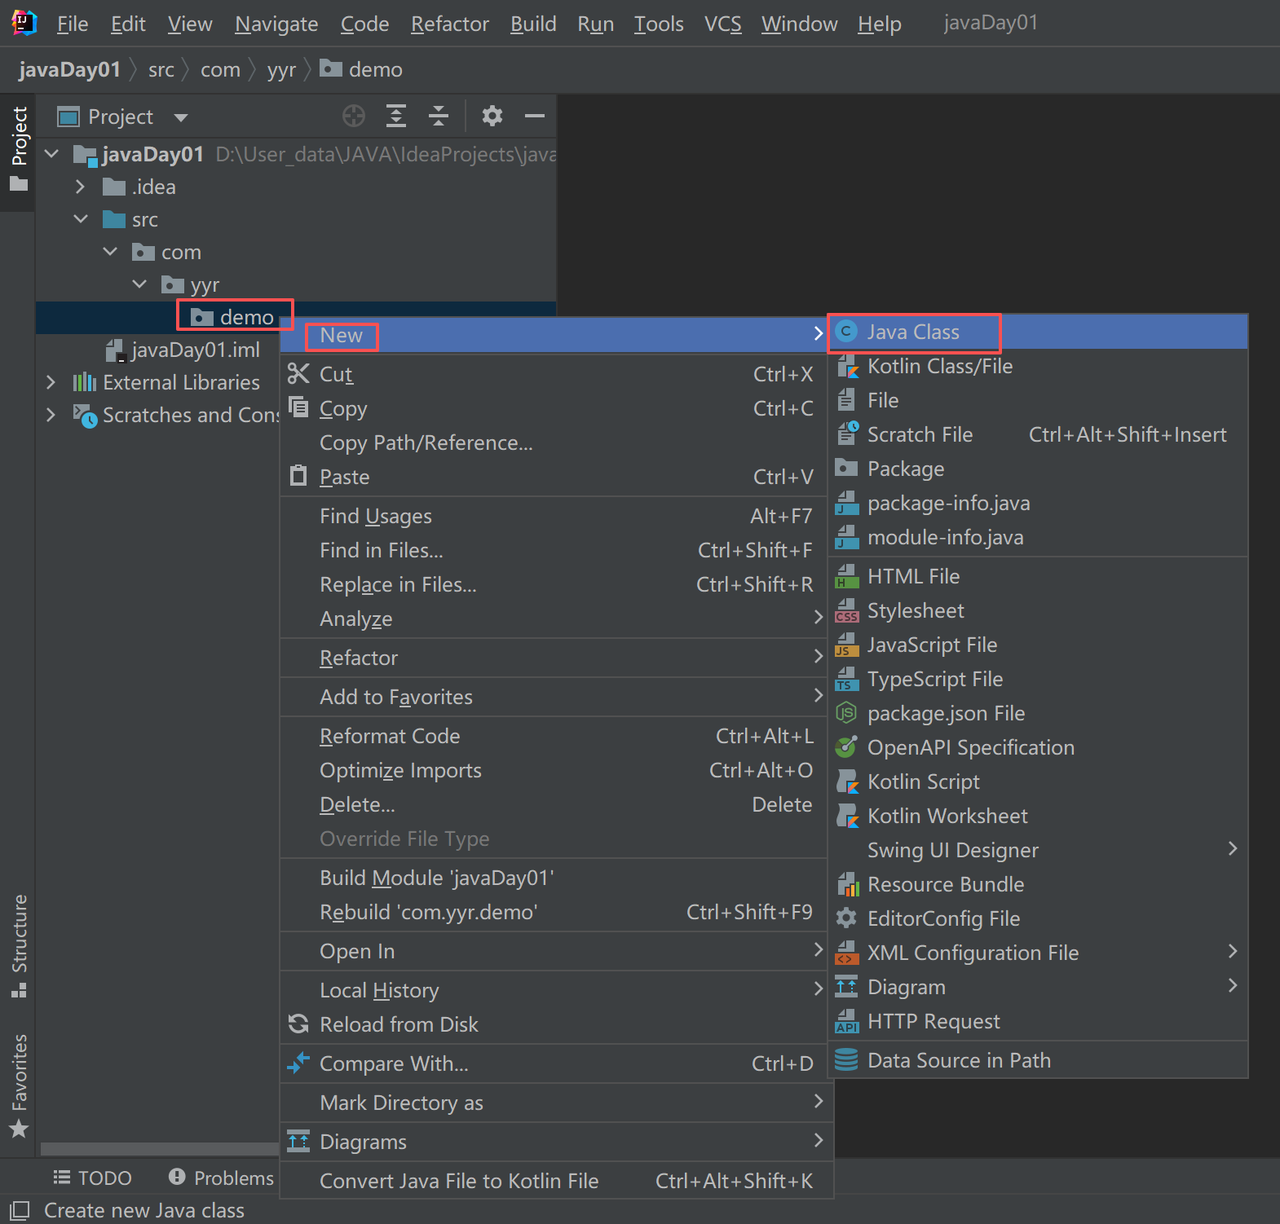The width and height of the screenshot is (1280, 1224).
Task: Click the Copy icon in context menu
Action: 298,408
